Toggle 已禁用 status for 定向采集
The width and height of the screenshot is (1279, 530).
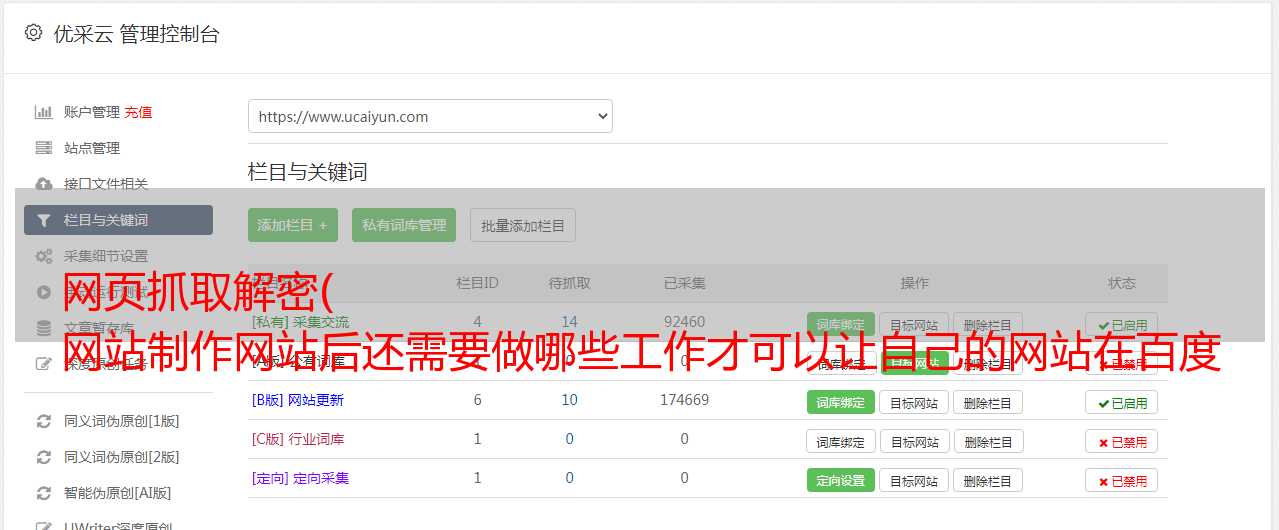1122,480
